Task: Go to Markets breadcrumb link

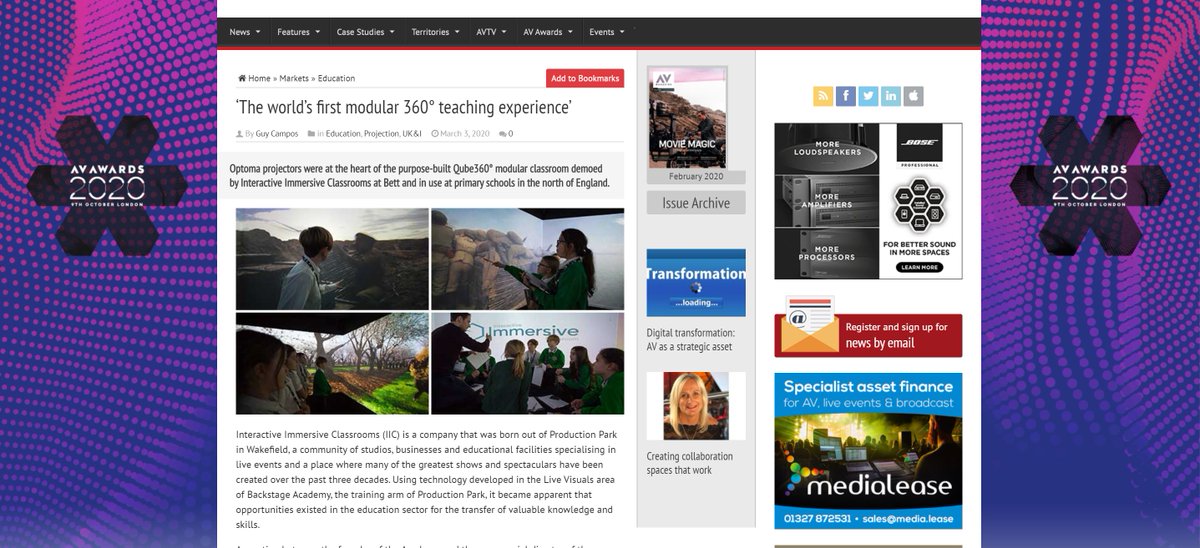Action: tap(294, 78)
